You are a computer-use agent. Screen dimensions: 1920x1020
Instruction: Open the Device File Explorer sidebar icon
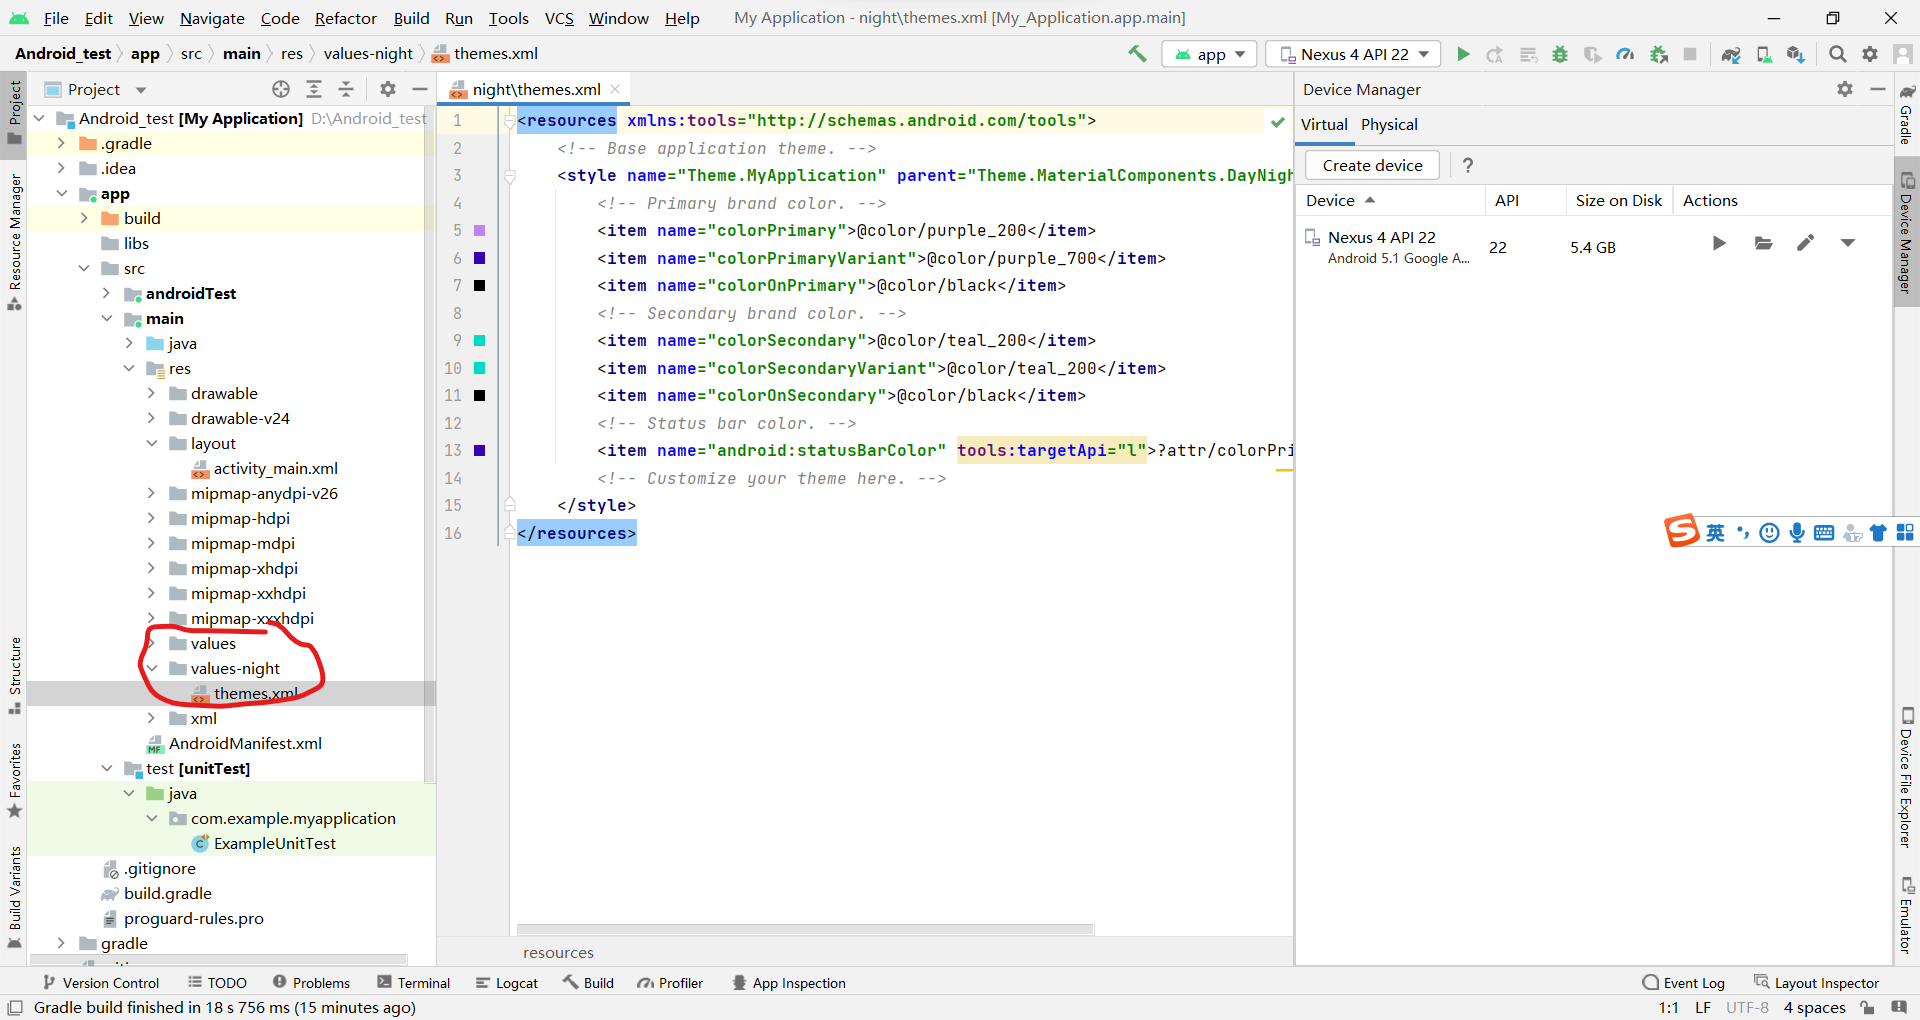1908,775
